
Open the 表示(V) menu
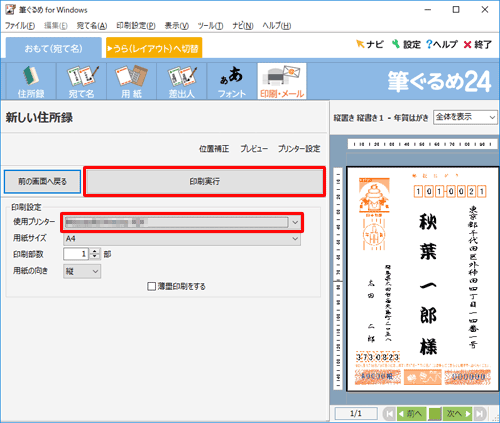point(176,26)
